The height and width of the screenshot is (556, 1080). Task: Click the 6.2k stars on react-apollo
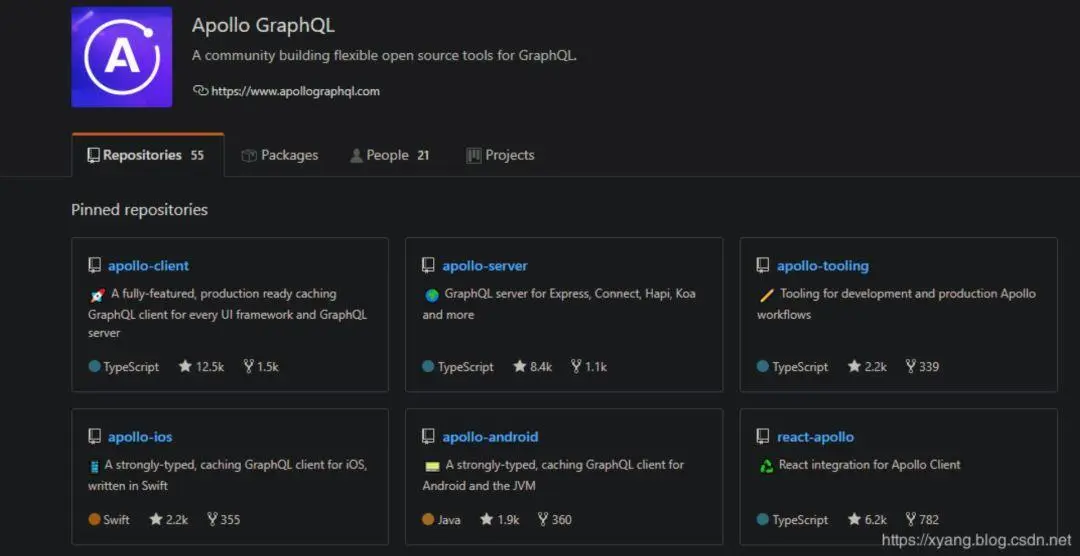(867, 519)
